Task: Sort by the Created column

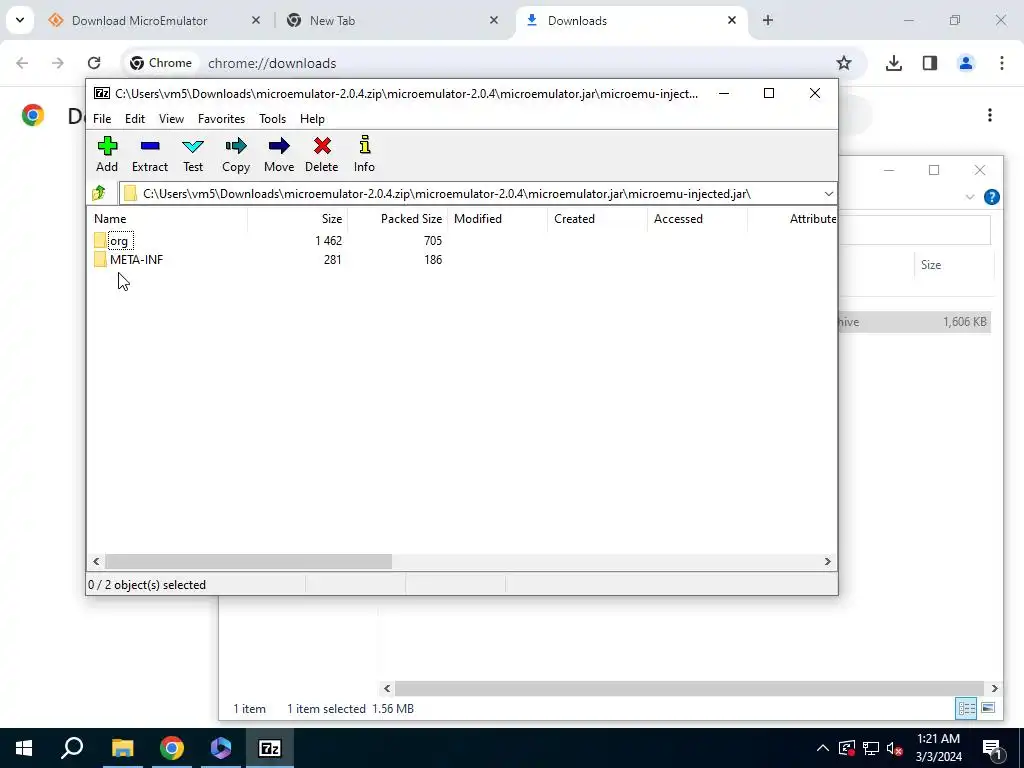Action: [597, 219]
